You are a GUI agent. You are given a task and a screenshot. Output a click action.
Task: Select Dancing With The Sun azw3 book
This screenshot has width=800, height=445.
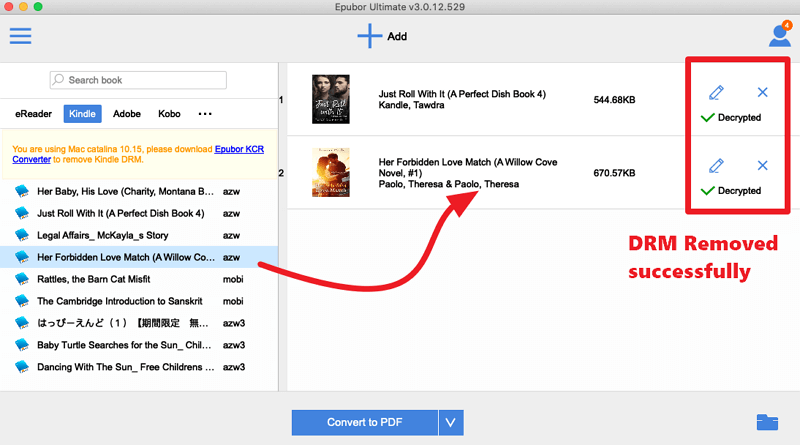[x=139, y=367]
